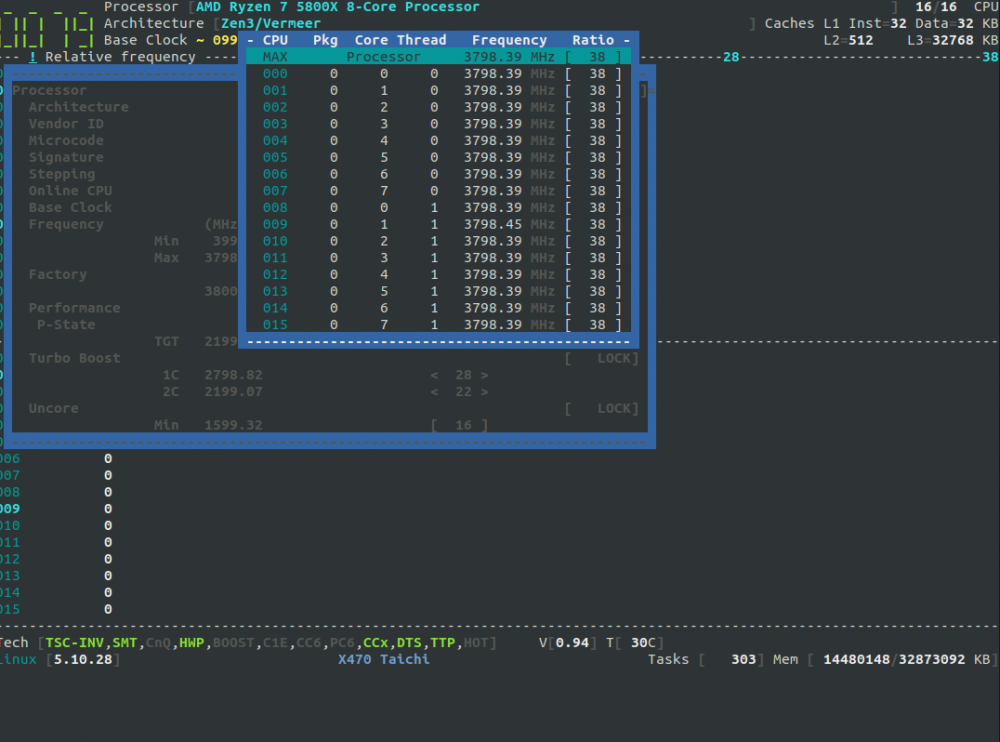Click the Turbo Boost label

(x=74, y=358)
